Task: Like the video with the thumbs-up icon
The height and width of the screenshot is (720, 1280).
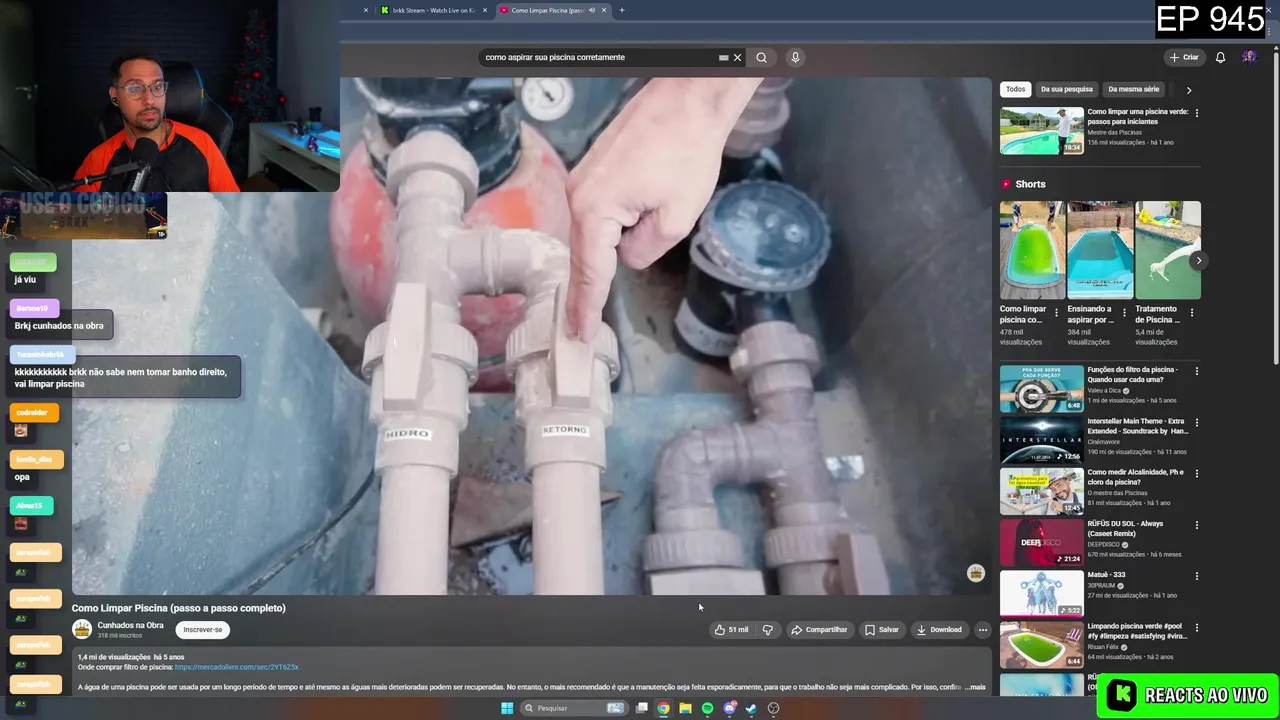Action: pyautogui.click(x=719, y=629)
